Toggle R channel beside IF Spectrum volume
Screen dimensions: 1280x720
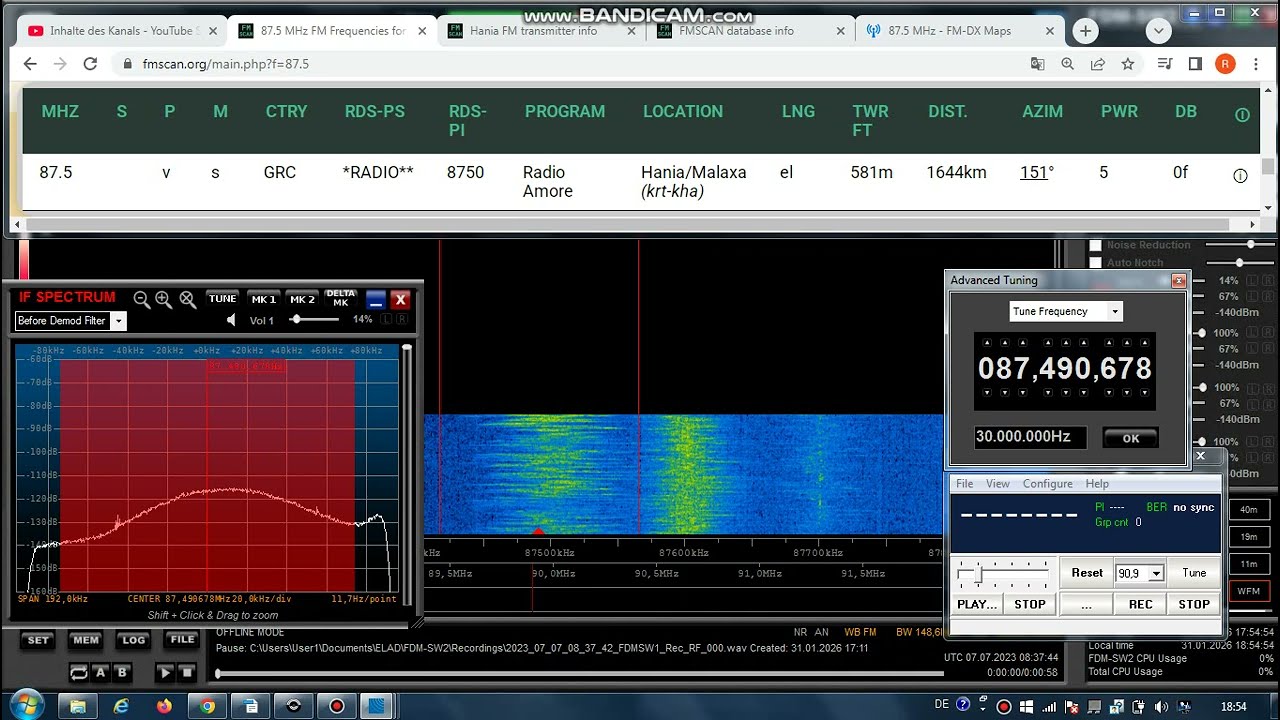click(x=402, y=320)
